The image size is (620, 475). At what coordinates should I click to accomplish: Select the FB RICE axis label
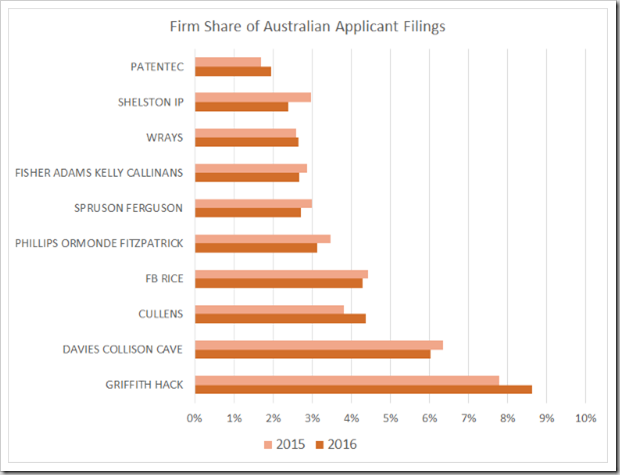pos(164,279)
